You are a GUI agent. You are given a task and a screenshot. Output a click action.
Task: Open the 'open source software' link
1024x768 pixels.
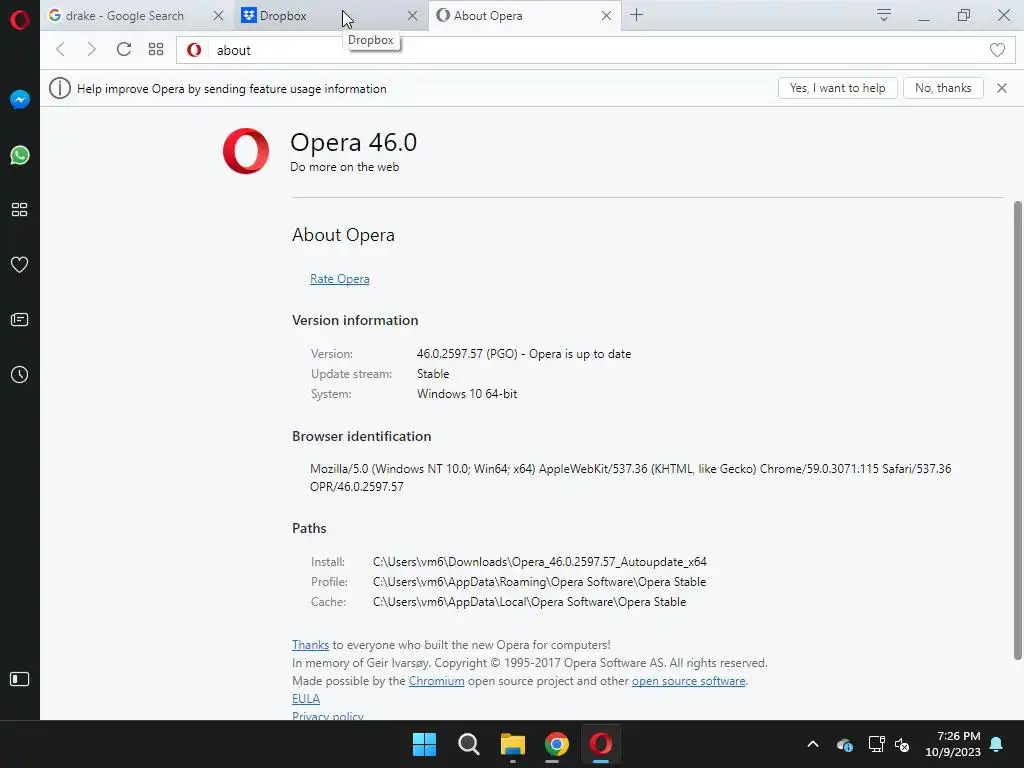[x=688, y=680]
